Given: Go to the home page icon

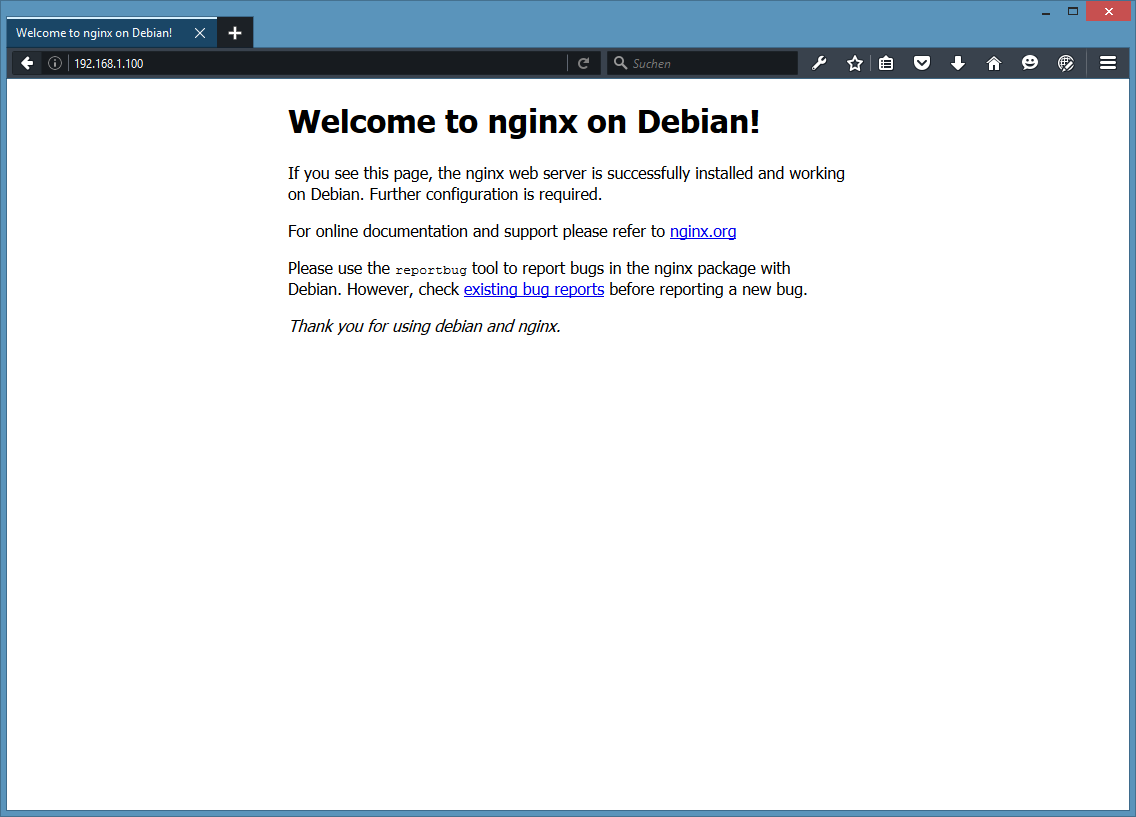Looking at the screenshot, I should coord(994,63).
